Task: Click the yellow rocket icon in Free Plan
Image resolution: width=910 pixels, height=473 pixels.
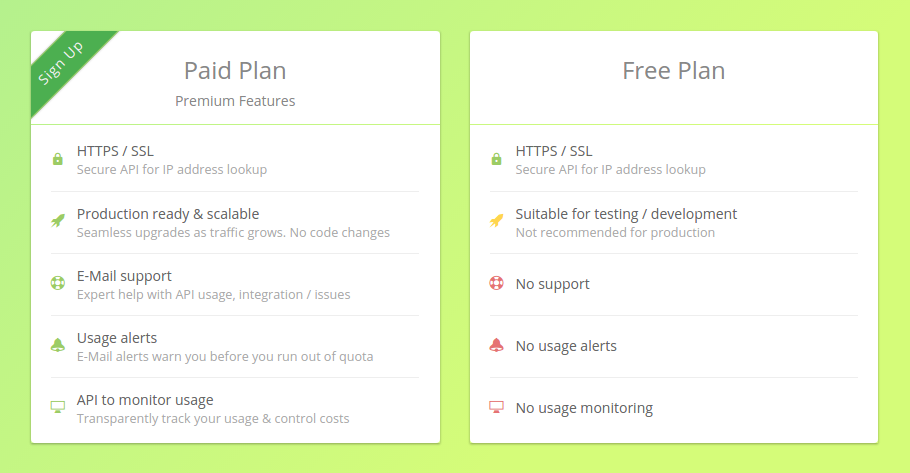Action: tap(496, 221)
